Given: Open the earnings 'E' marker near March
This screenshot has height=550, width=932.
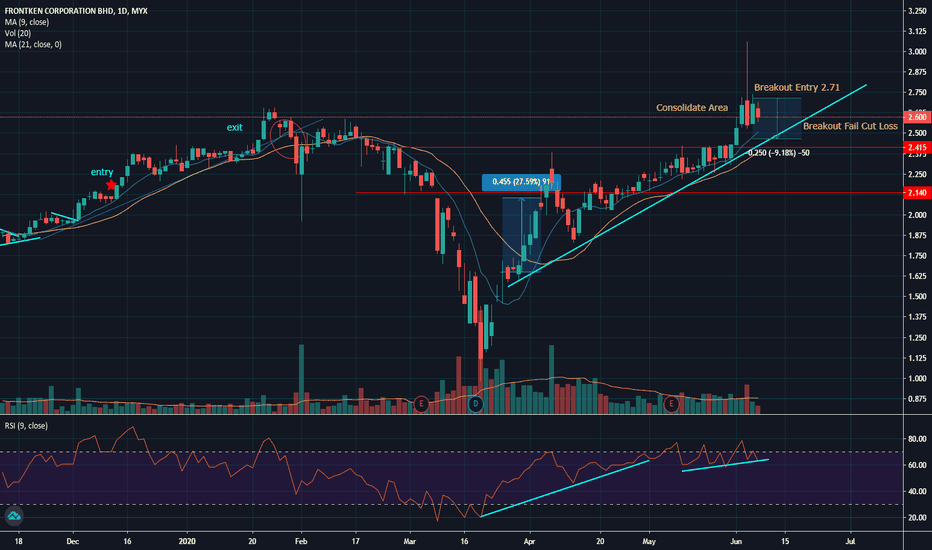Looking at the screenshot, I should point(421,404).
